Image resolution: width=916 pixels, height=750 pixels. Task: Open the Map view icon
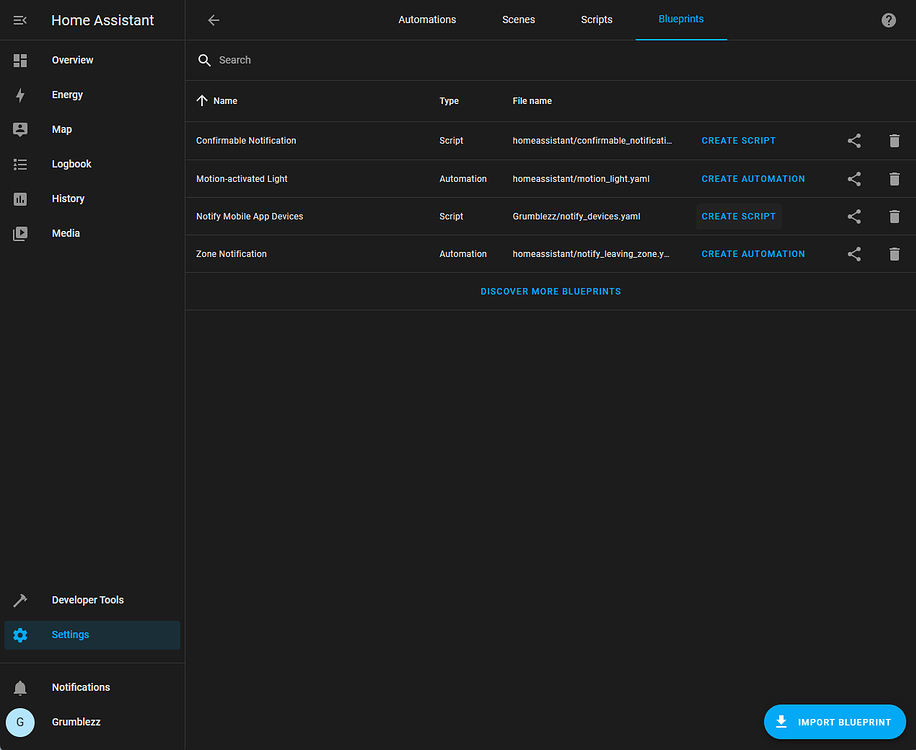[x=20, y=129]
